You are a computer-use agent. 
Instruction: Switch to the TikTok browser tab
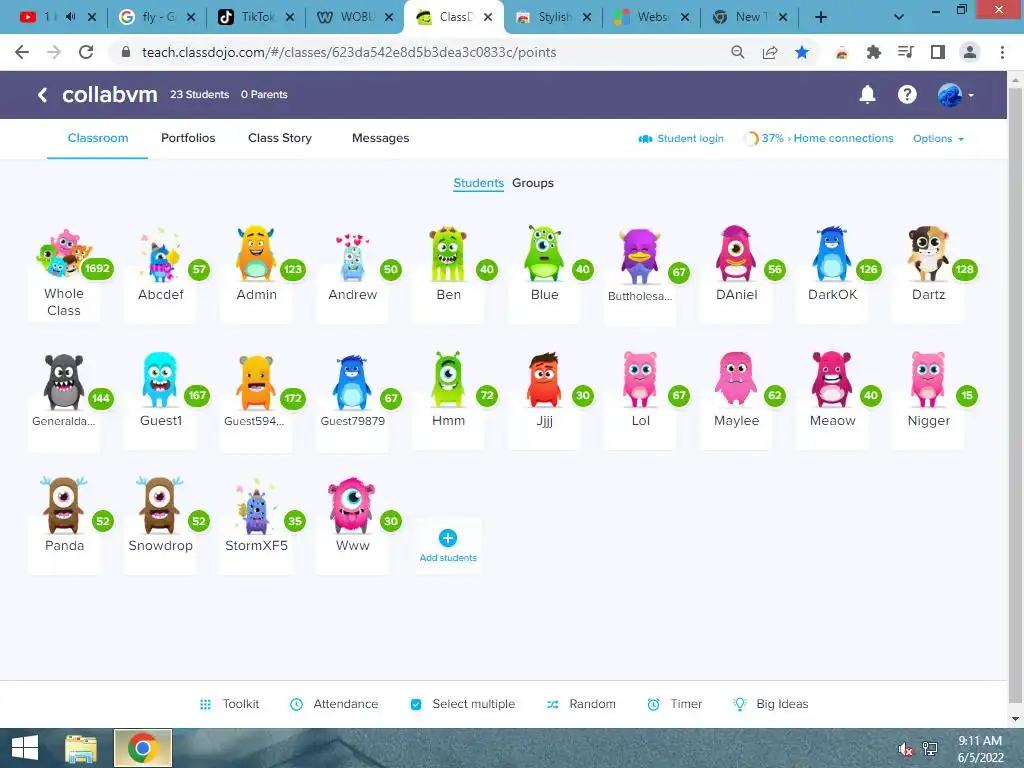256,17
